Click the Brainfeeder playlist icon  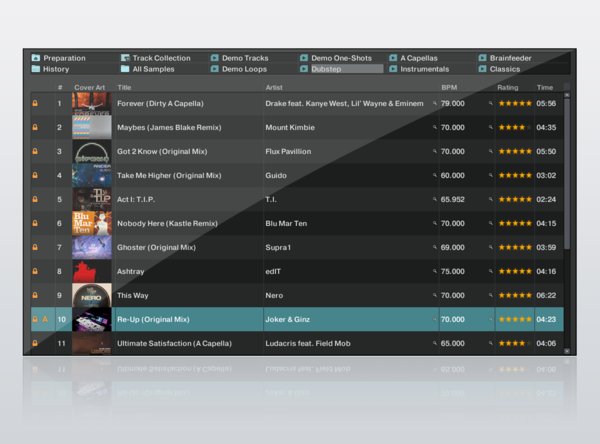tap(483, 58)
